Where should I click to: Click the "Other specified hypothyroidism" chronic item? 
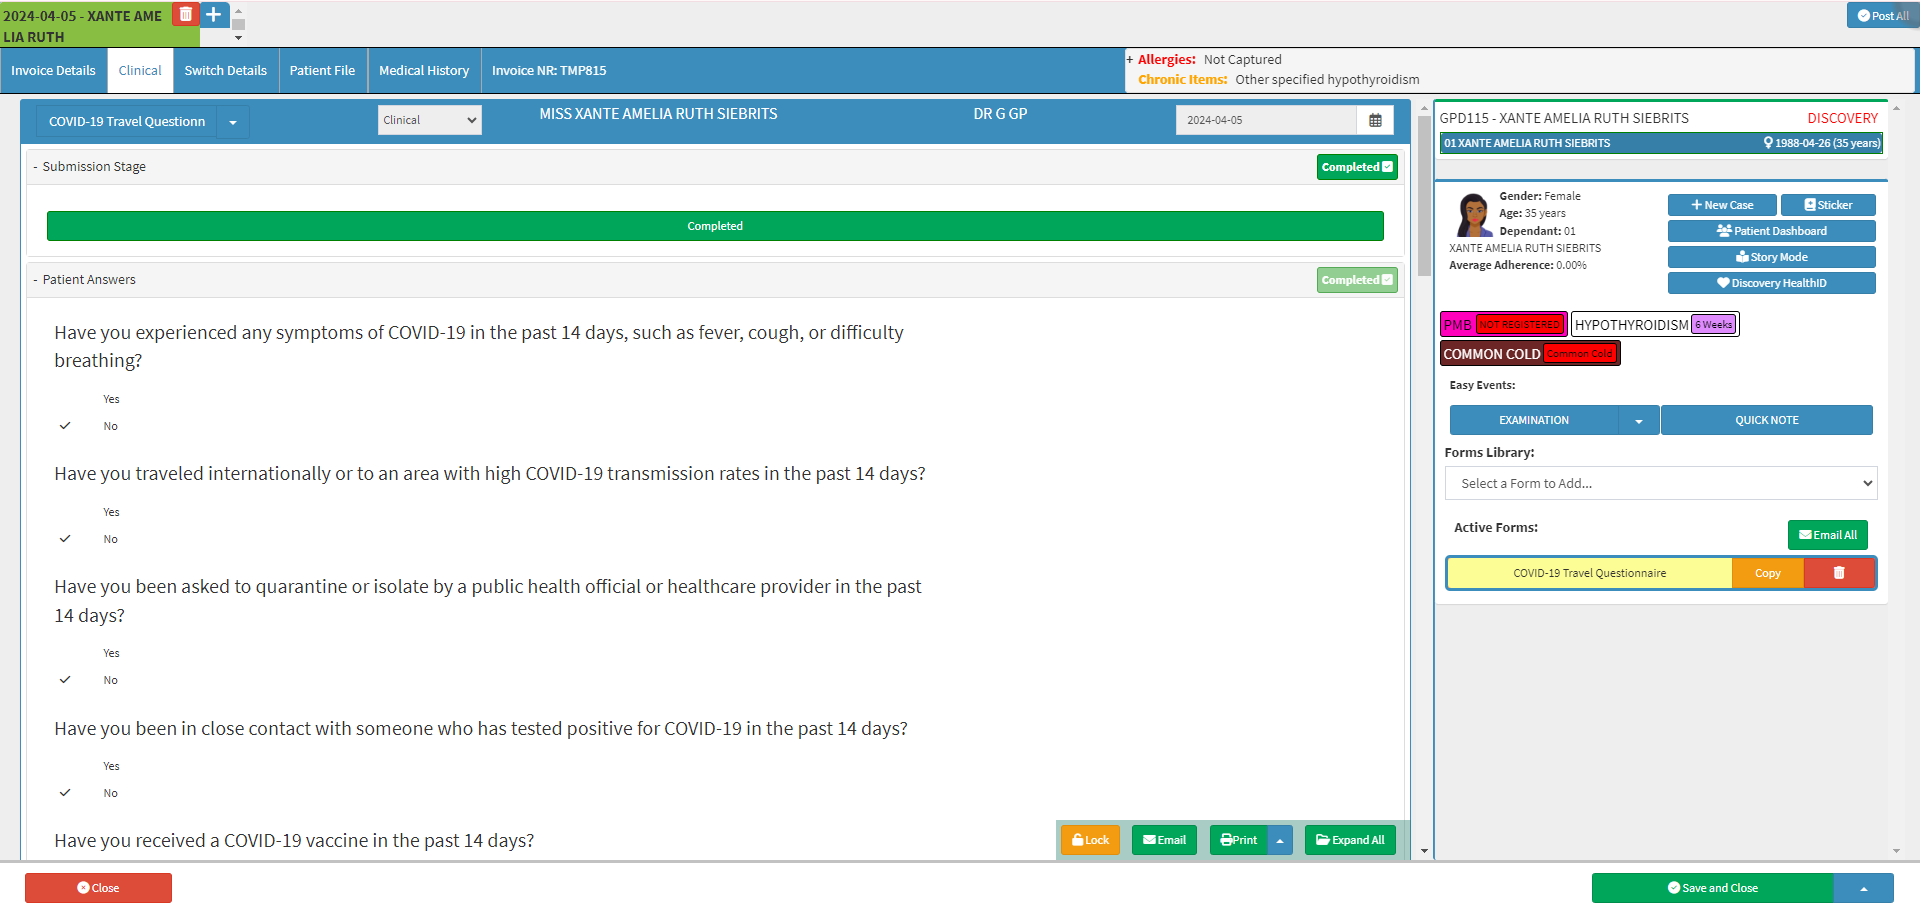[x=1327, y=80]
